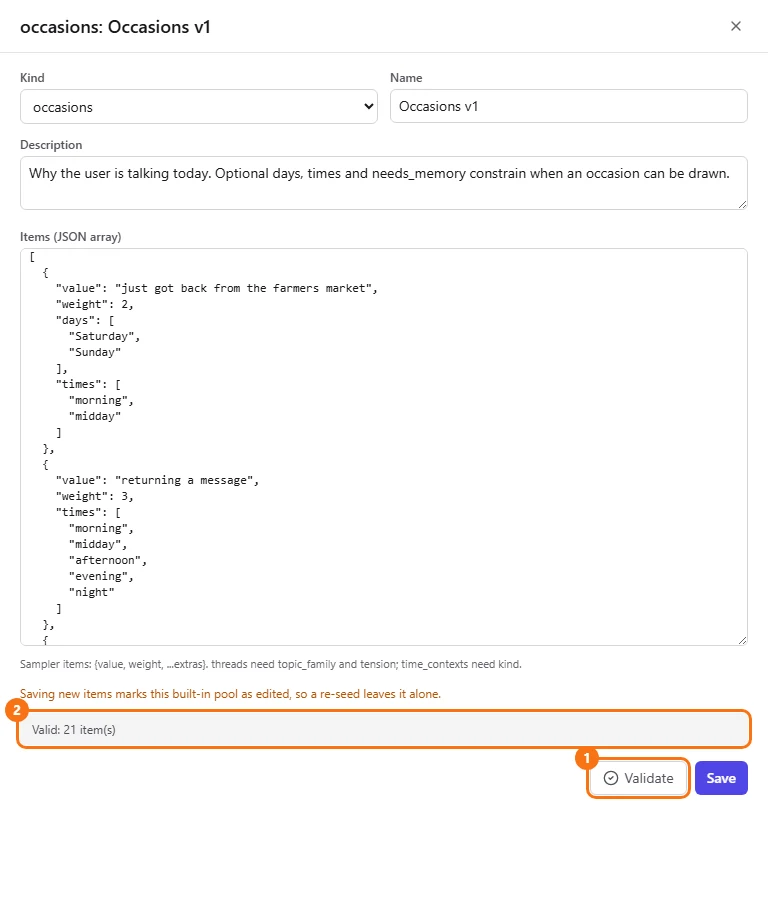Click the "weight": 2 line
Viewport: 768px width, 900px height.
(x=95, y=304)
